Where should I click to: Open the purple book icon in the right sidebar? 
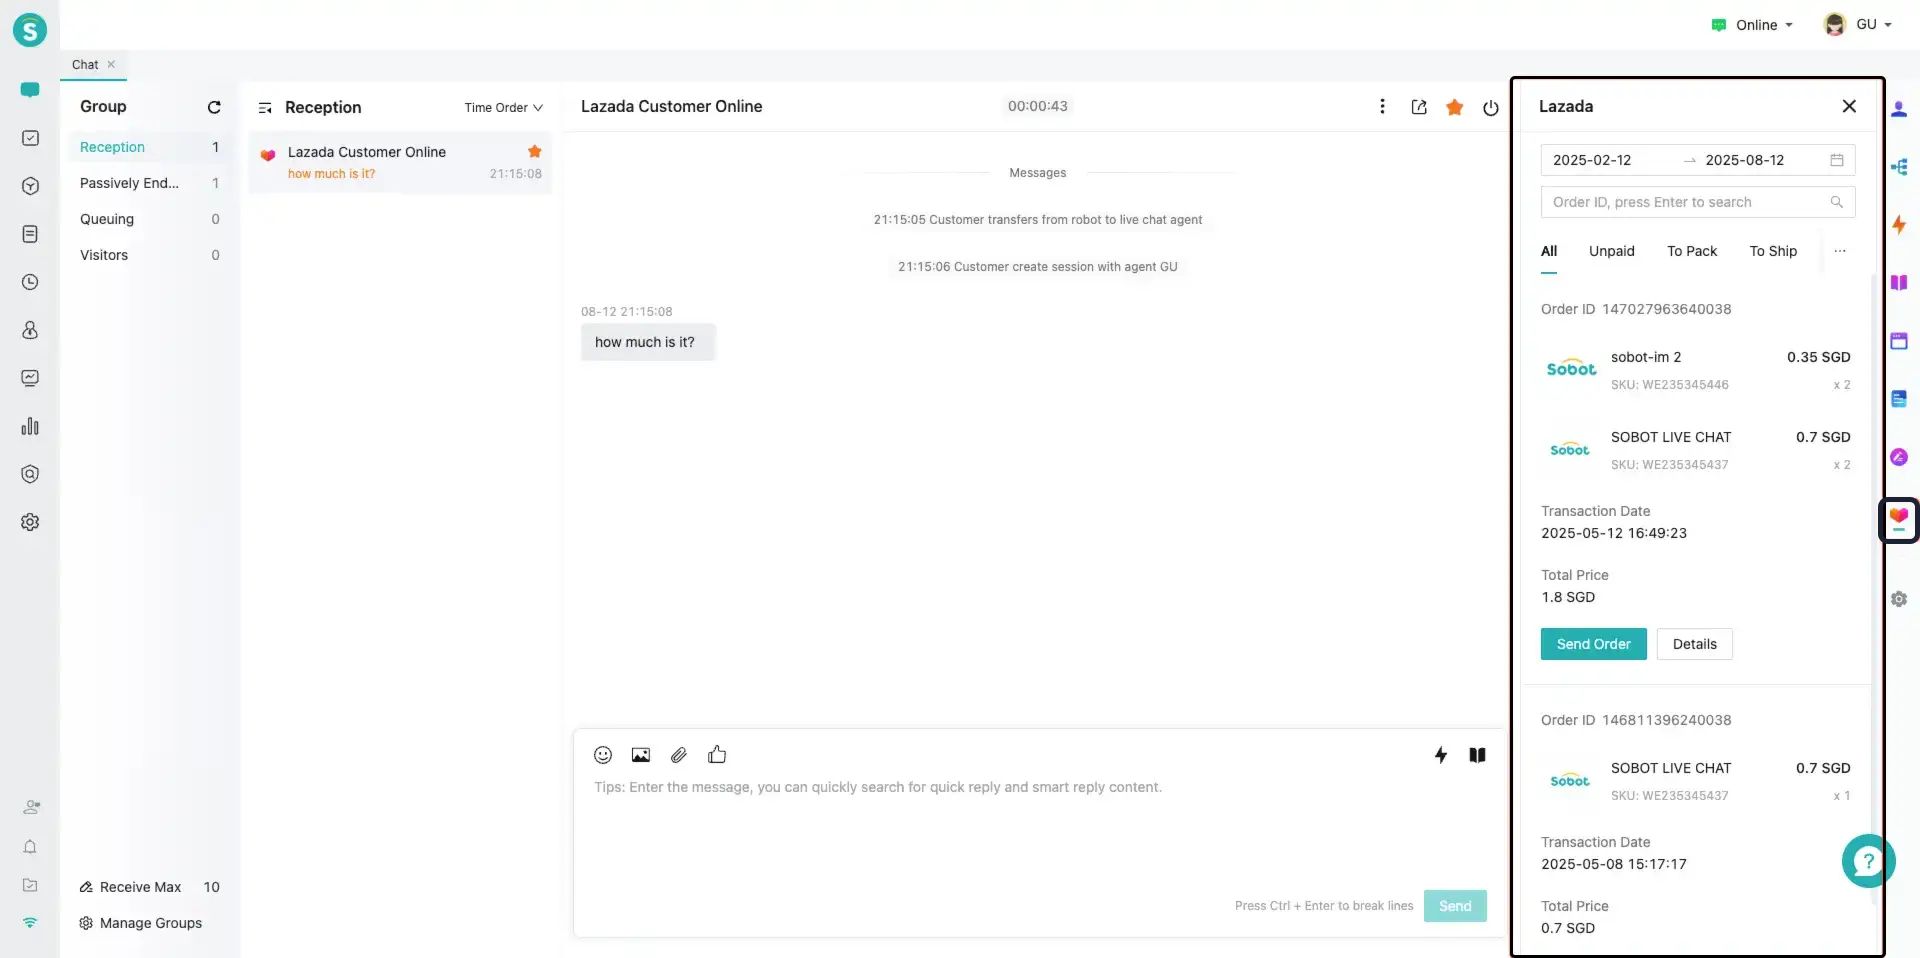1899,283
